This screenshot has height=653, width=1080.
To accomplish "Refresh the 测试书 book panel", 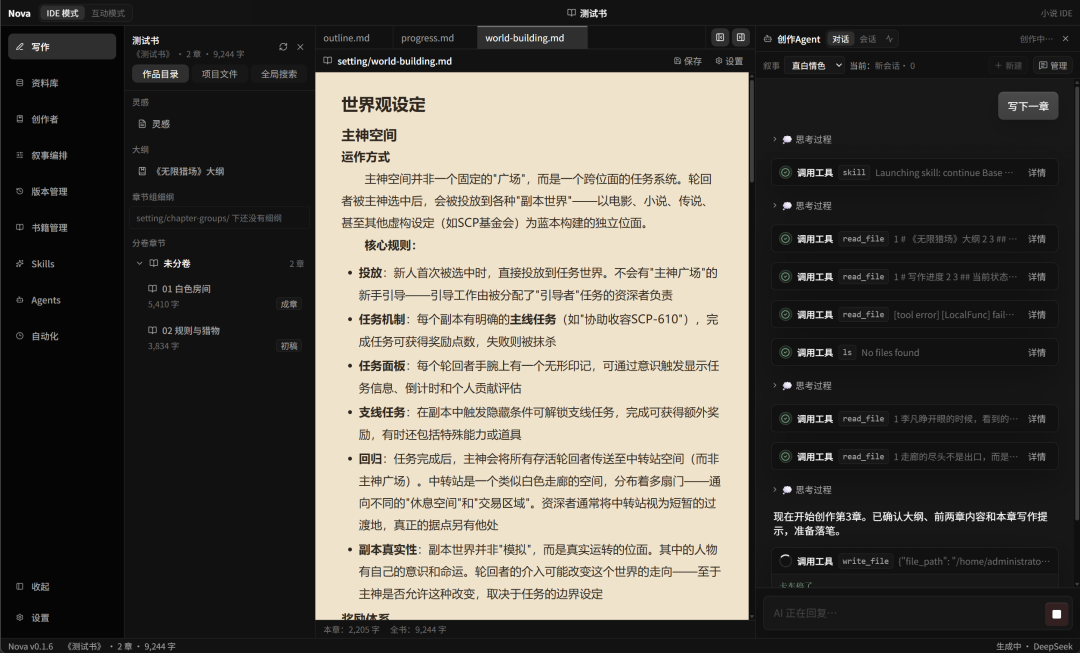I will point(283,47).
